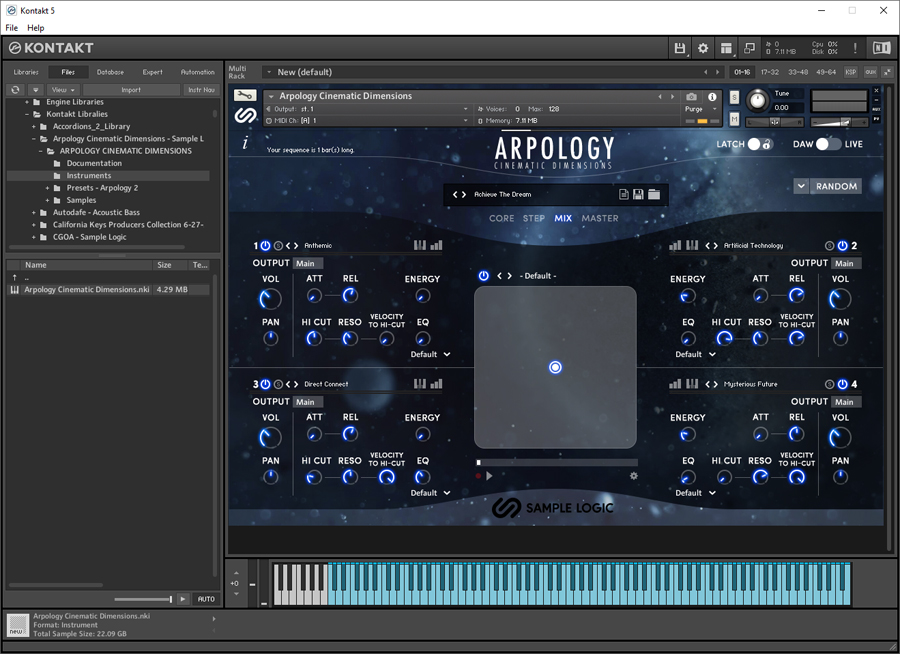Open preset browser folder icon
Image resolution: width=900 pixels, height=654 pixels.
click(x=654, y=195)
